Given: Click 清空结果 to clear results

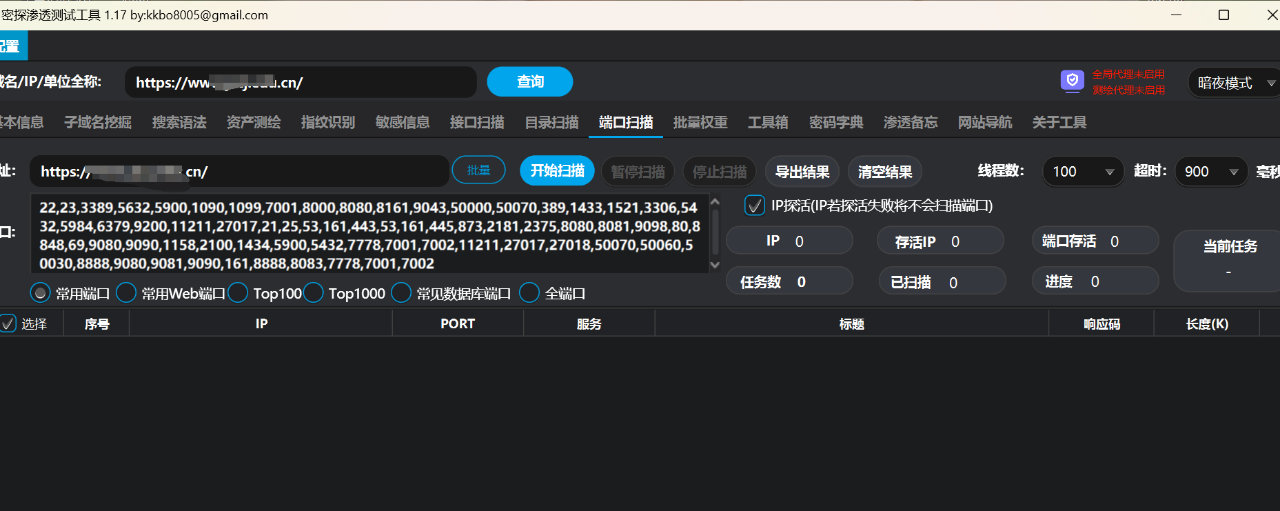Looking at the screenshot, I should coord(885,171).
